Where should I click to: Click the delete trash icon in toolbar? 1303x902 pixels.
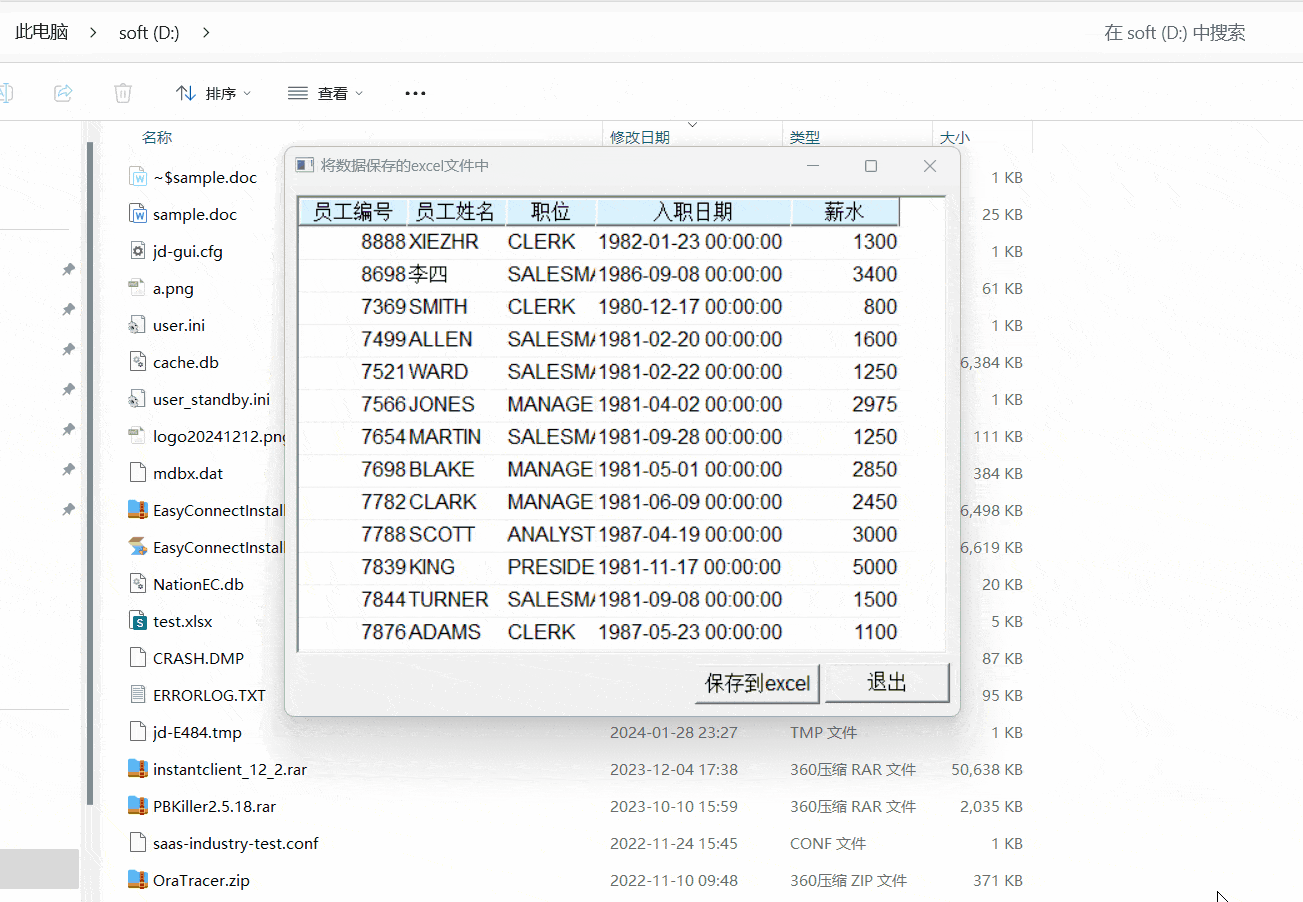(x=123, y=93)
